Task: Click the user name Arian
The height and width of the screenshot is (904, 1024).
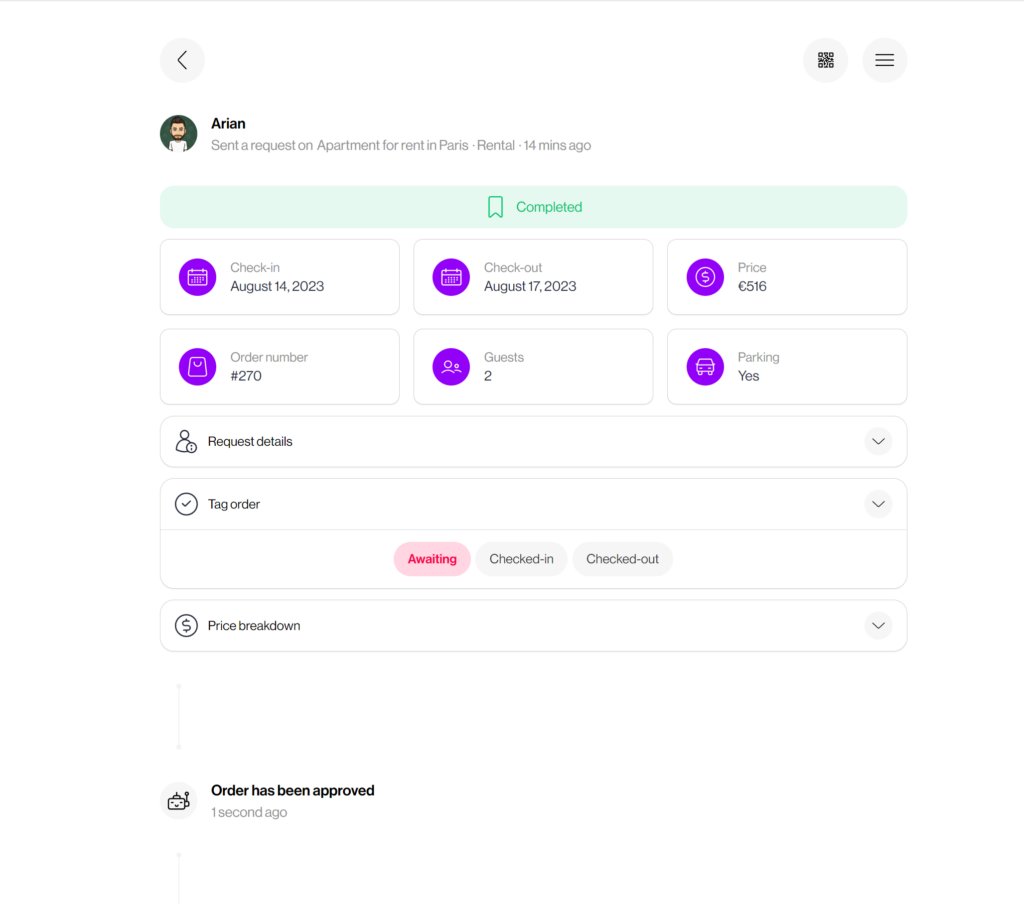Action: coord(228,124)
